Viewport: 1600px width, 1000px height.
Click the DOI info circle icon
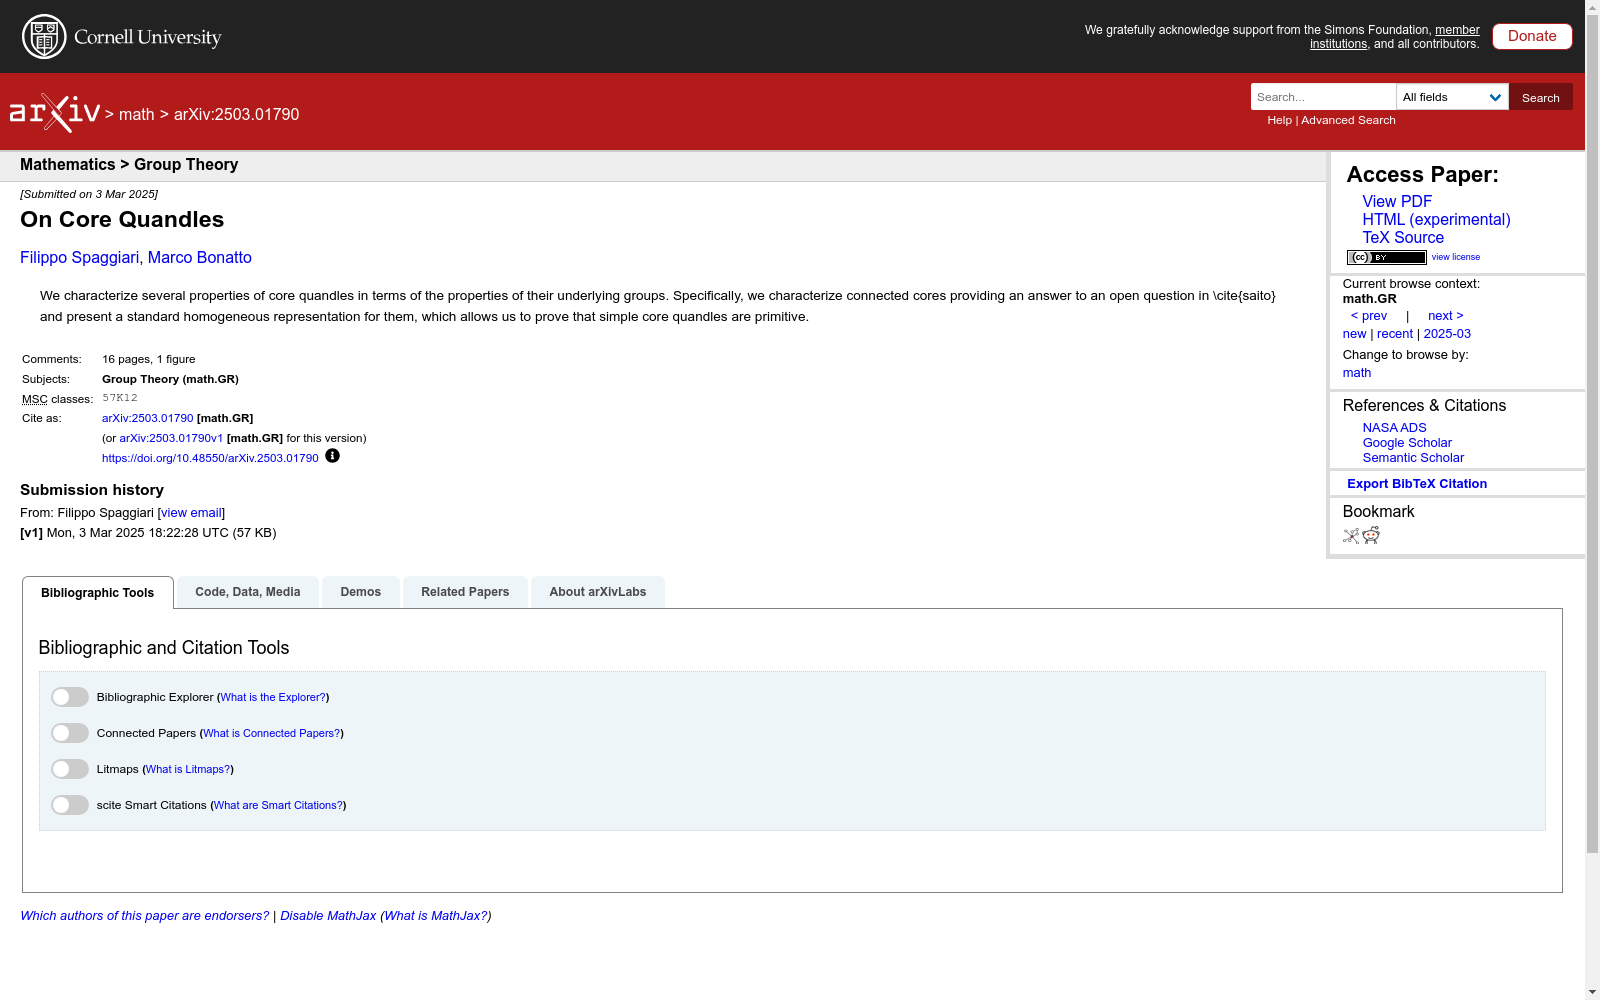[x=333, y=456]
